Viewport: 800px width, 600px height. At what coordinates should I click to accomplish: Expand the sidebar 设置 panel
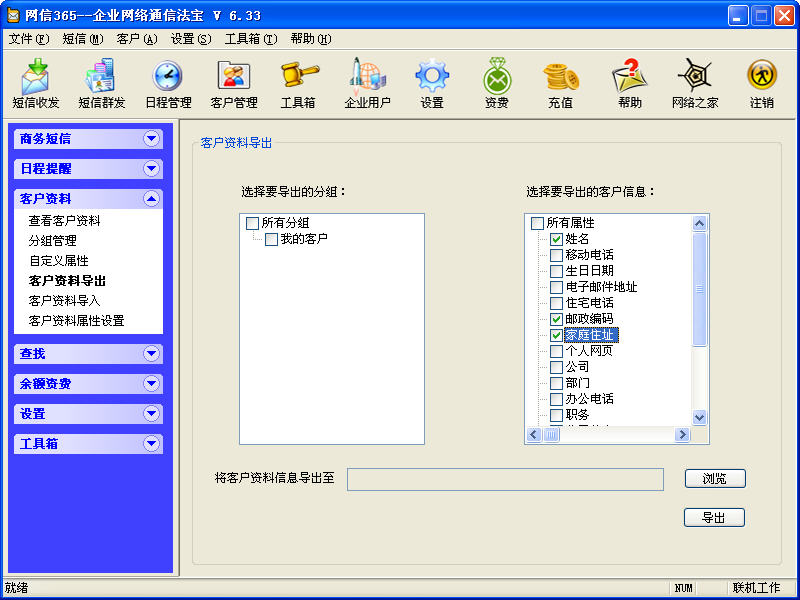point(152,414)
